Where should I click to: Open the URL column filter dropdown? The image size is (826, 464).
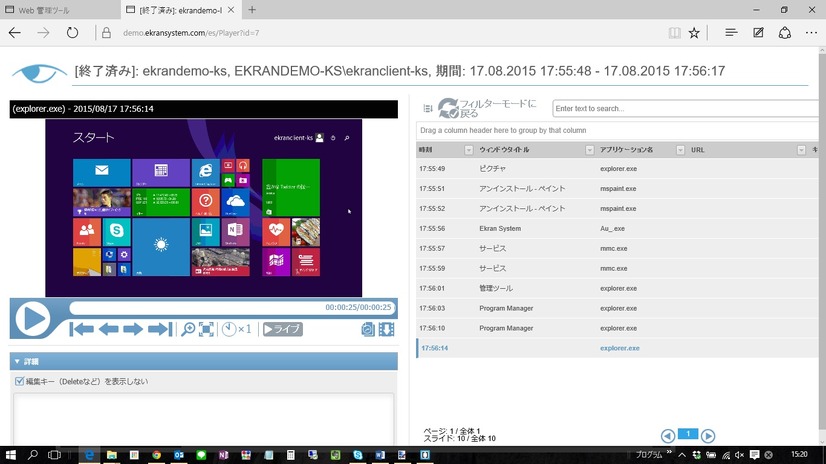pos(801,150)
